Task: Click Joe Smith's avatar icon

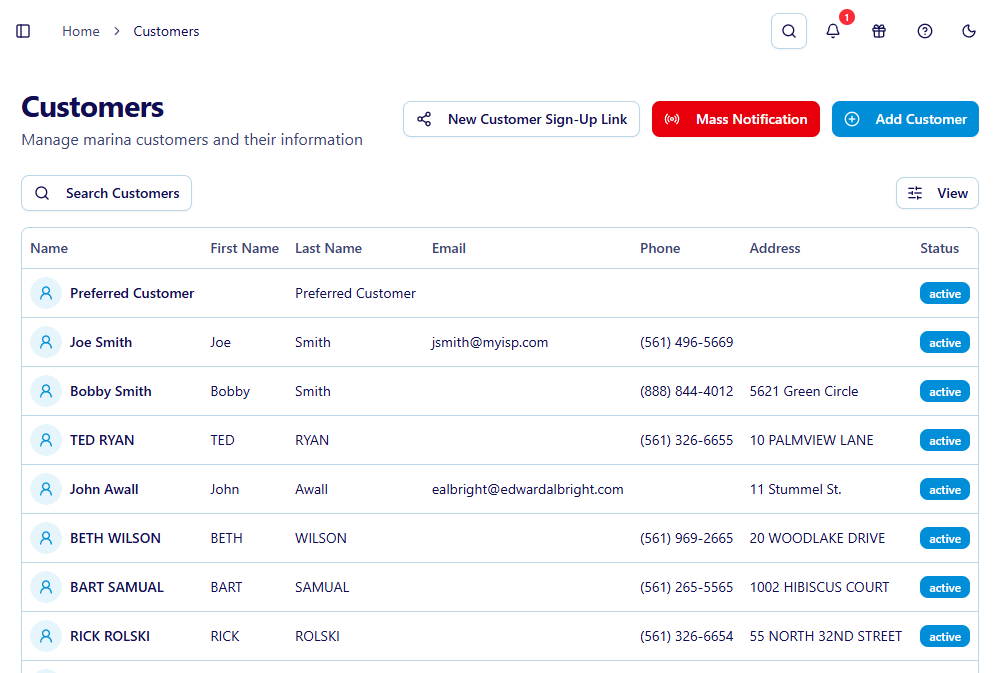Action: (x=46, y=342)
